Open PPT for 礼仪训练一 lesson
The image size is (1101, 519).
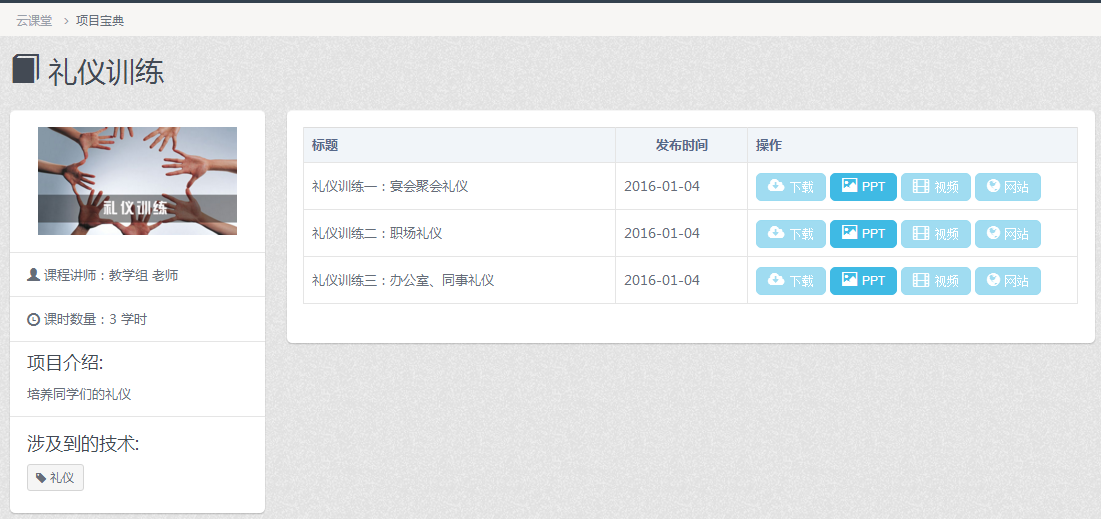pos(863,187)
